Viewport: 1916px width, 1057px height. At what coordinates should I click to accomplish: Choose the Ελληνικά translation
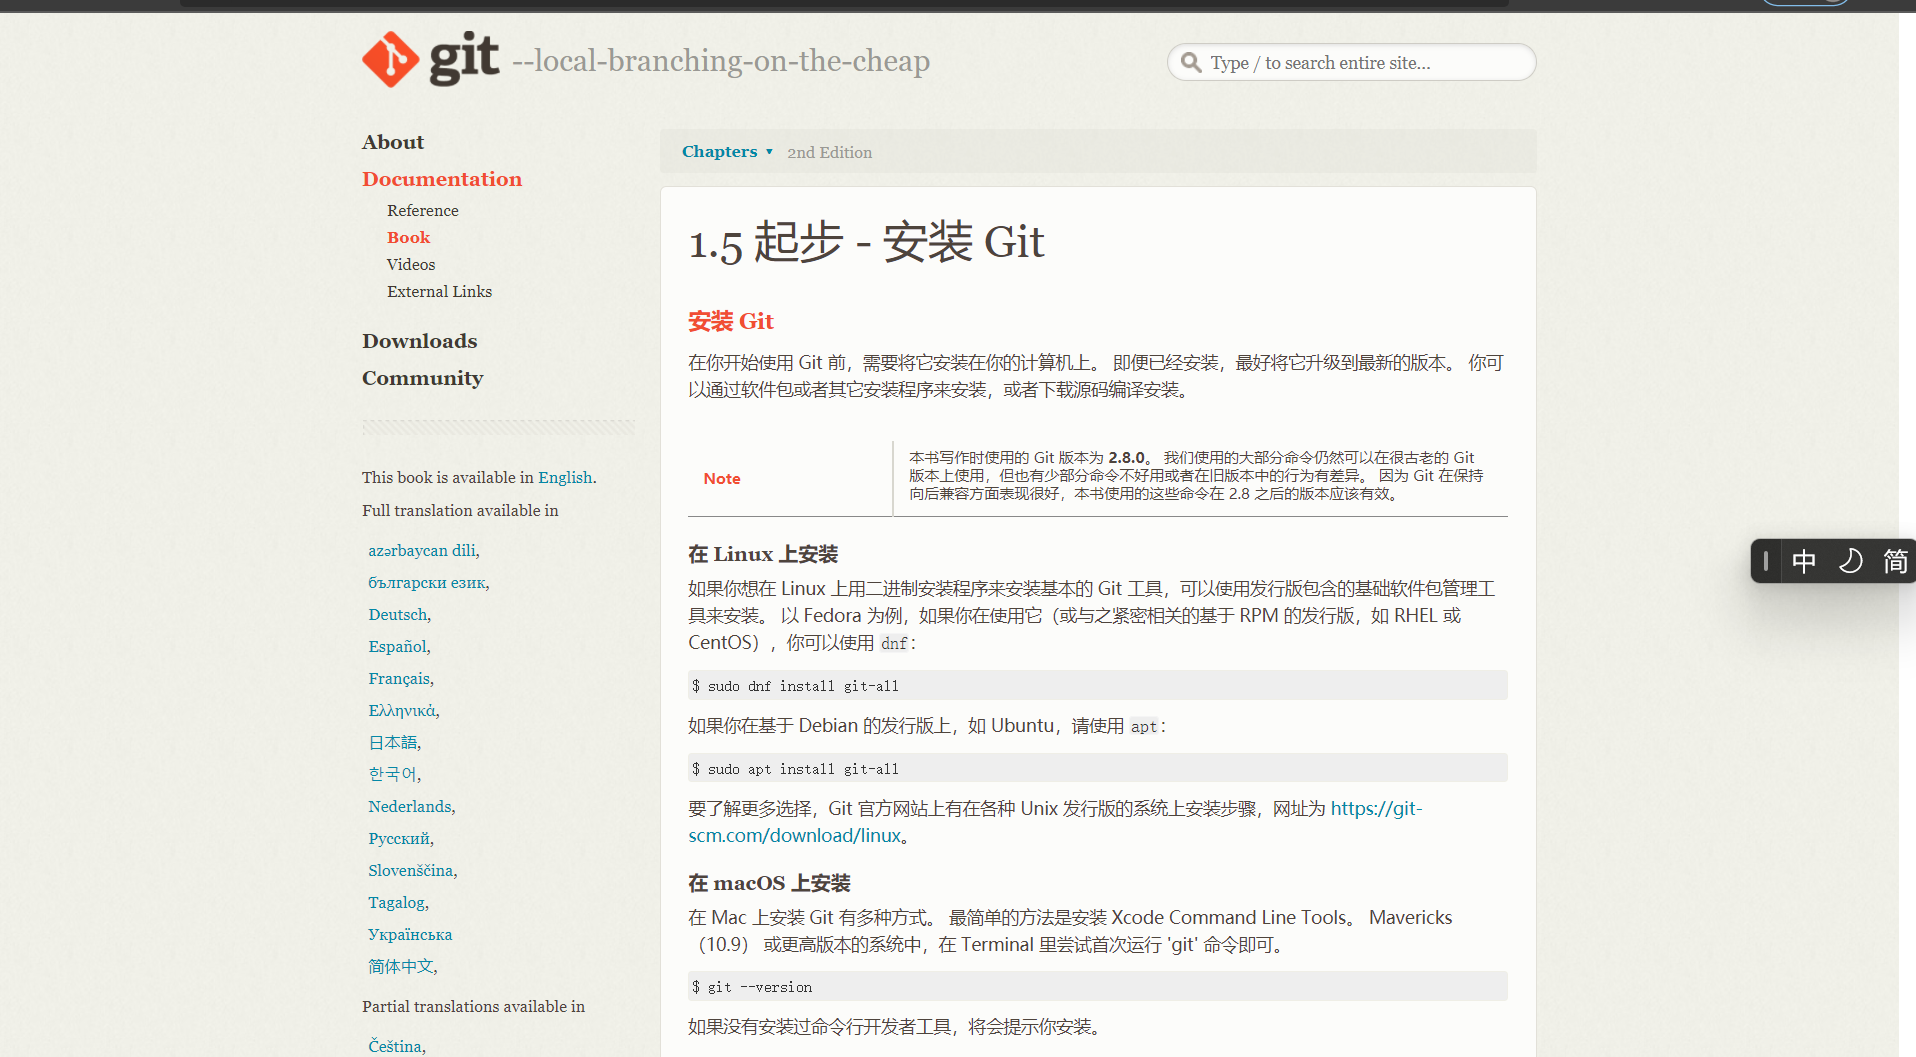click(402, 710)
